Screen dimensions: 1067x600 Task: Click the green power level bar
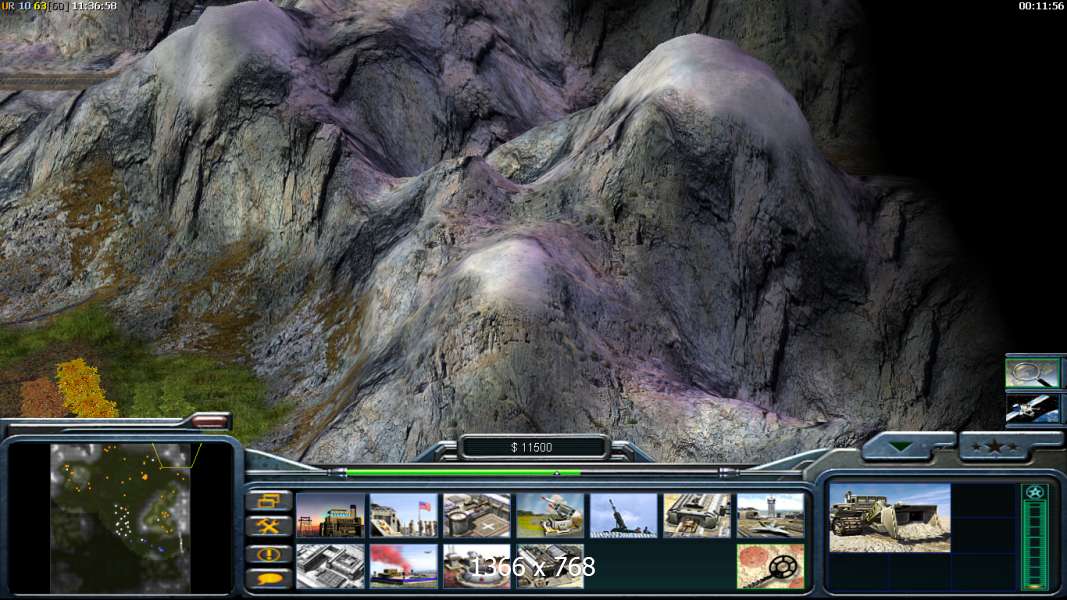pyautogui.click(x=464, y=472)
